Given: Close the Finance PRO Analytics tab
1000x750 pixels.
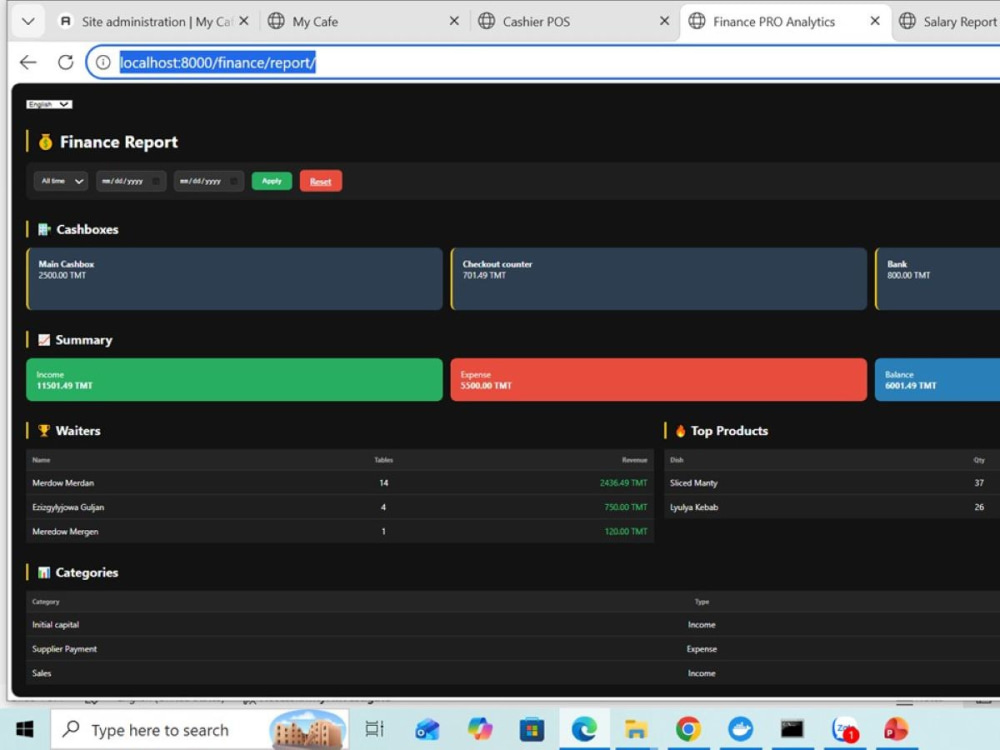Looking at the screenshot, I should [875, 21].
